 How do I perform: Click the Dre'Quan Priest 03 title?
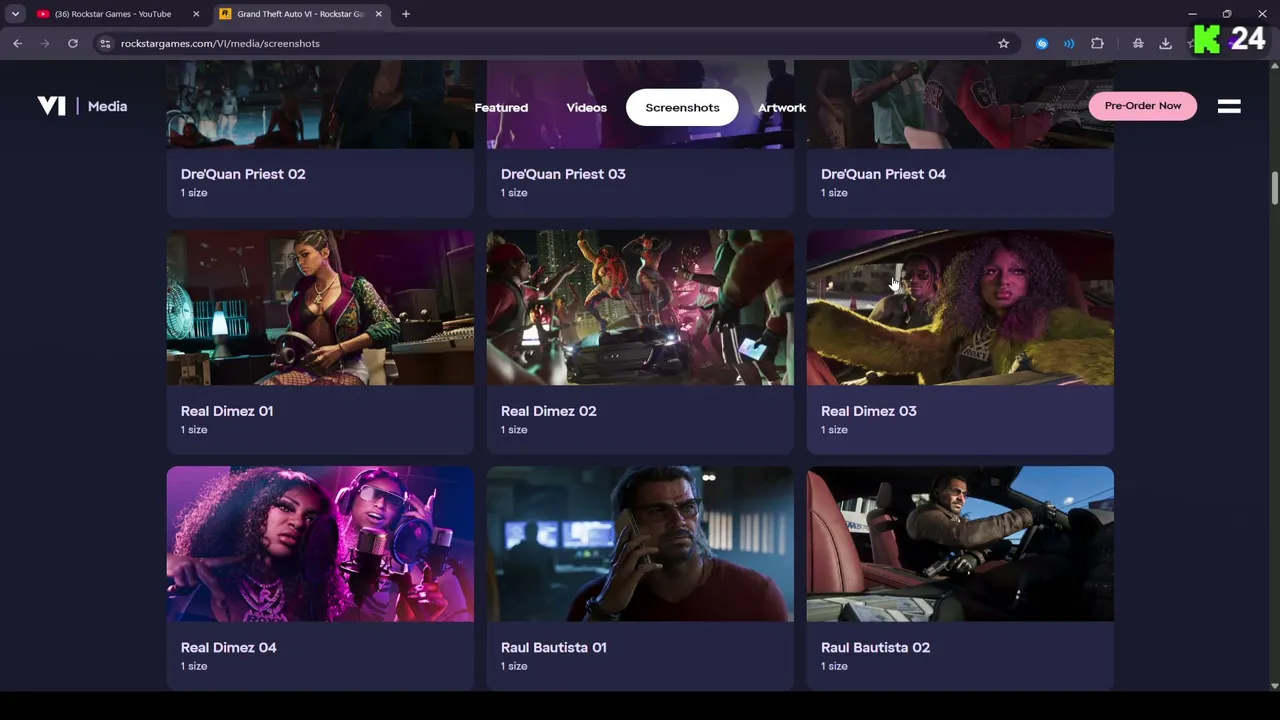[x=563, y=174]
